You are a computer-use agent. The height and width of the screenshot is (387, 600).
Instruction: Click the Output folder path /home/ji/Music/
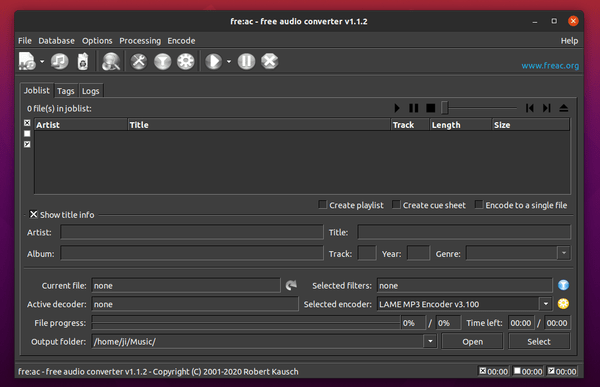(125, 341)
